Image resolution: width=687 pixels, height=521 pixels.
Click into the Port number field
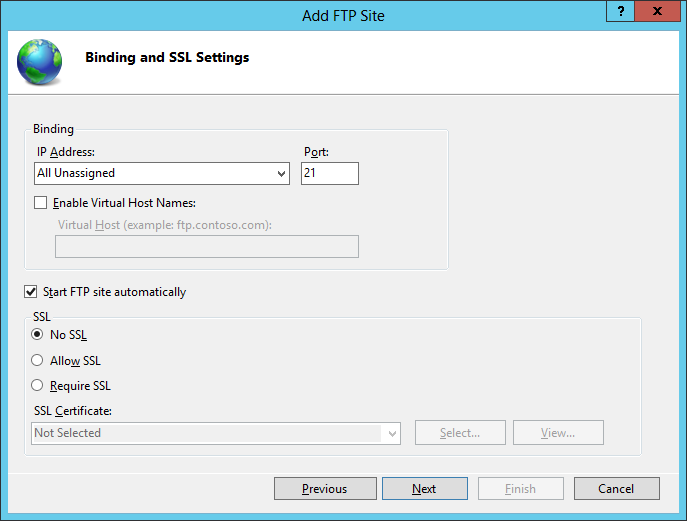[329, 173]
